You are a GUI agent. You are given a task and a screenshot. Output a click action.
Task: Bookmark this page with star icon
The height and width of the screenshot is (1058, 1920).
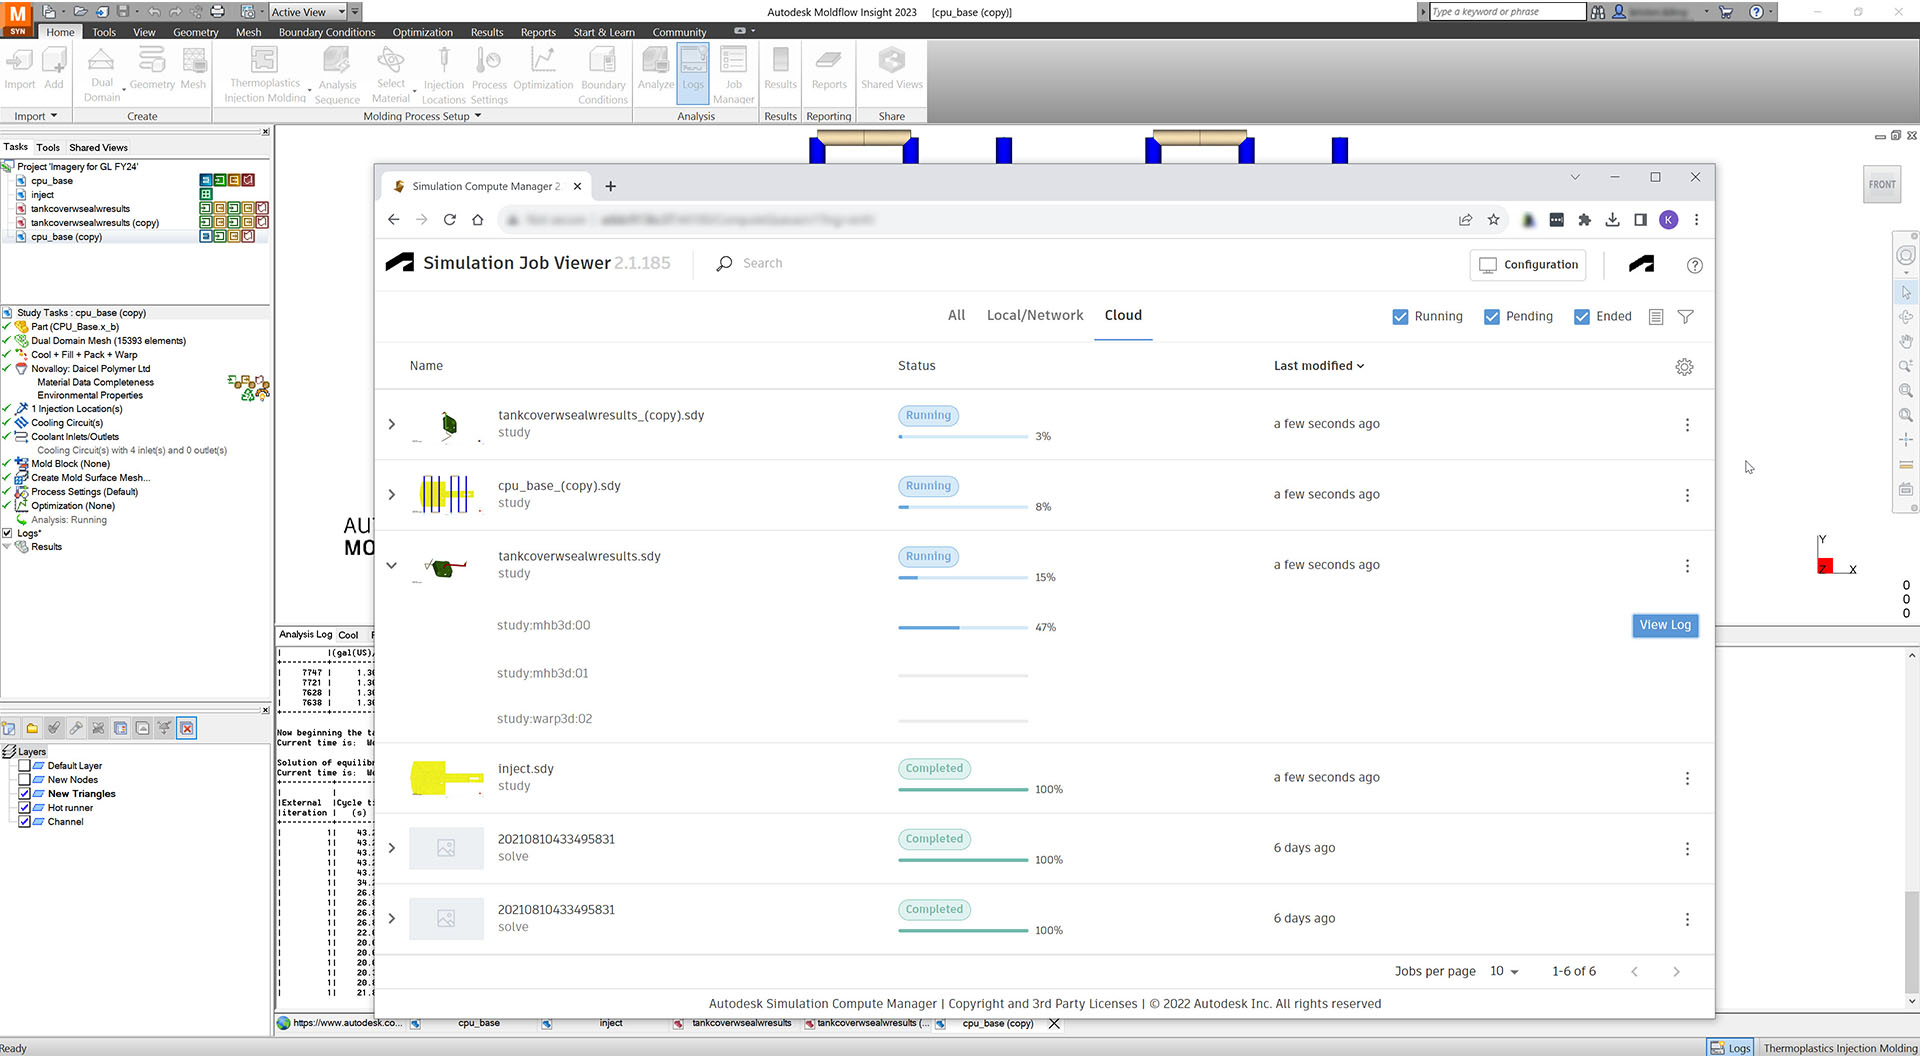(1493, 220)
